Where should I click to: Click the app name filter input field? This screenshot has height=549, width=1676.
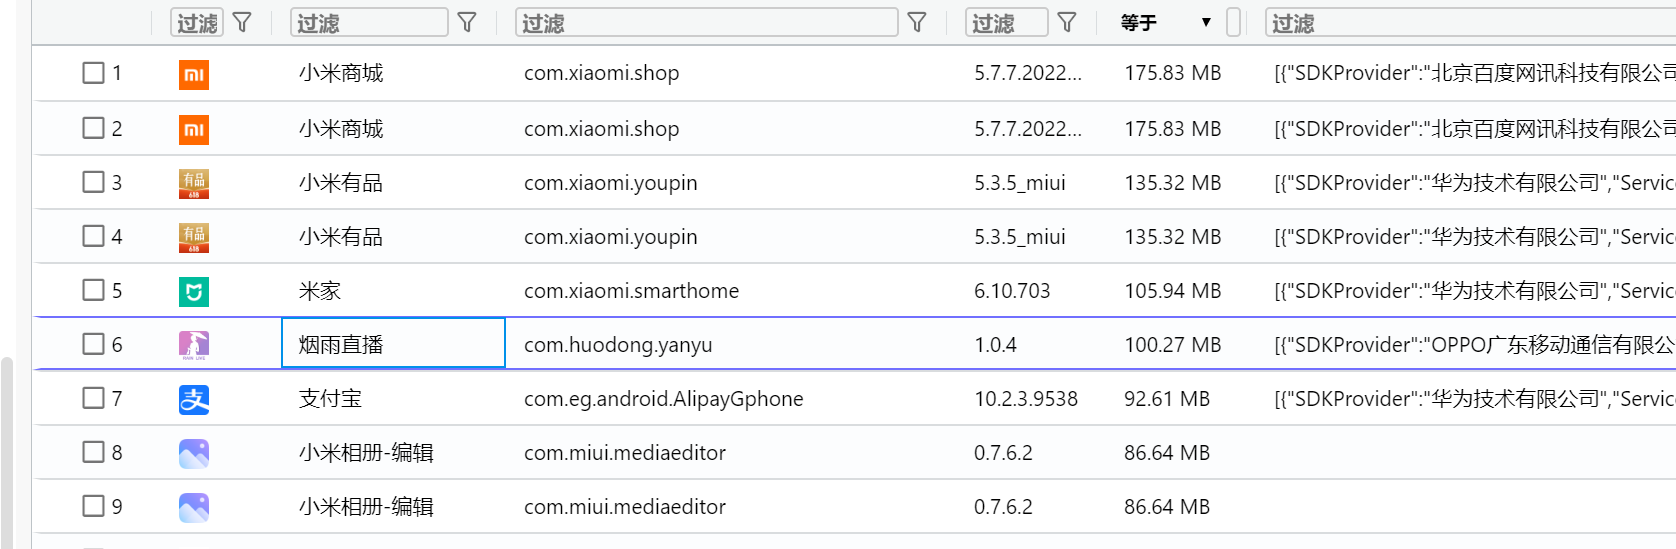point(369,22)
